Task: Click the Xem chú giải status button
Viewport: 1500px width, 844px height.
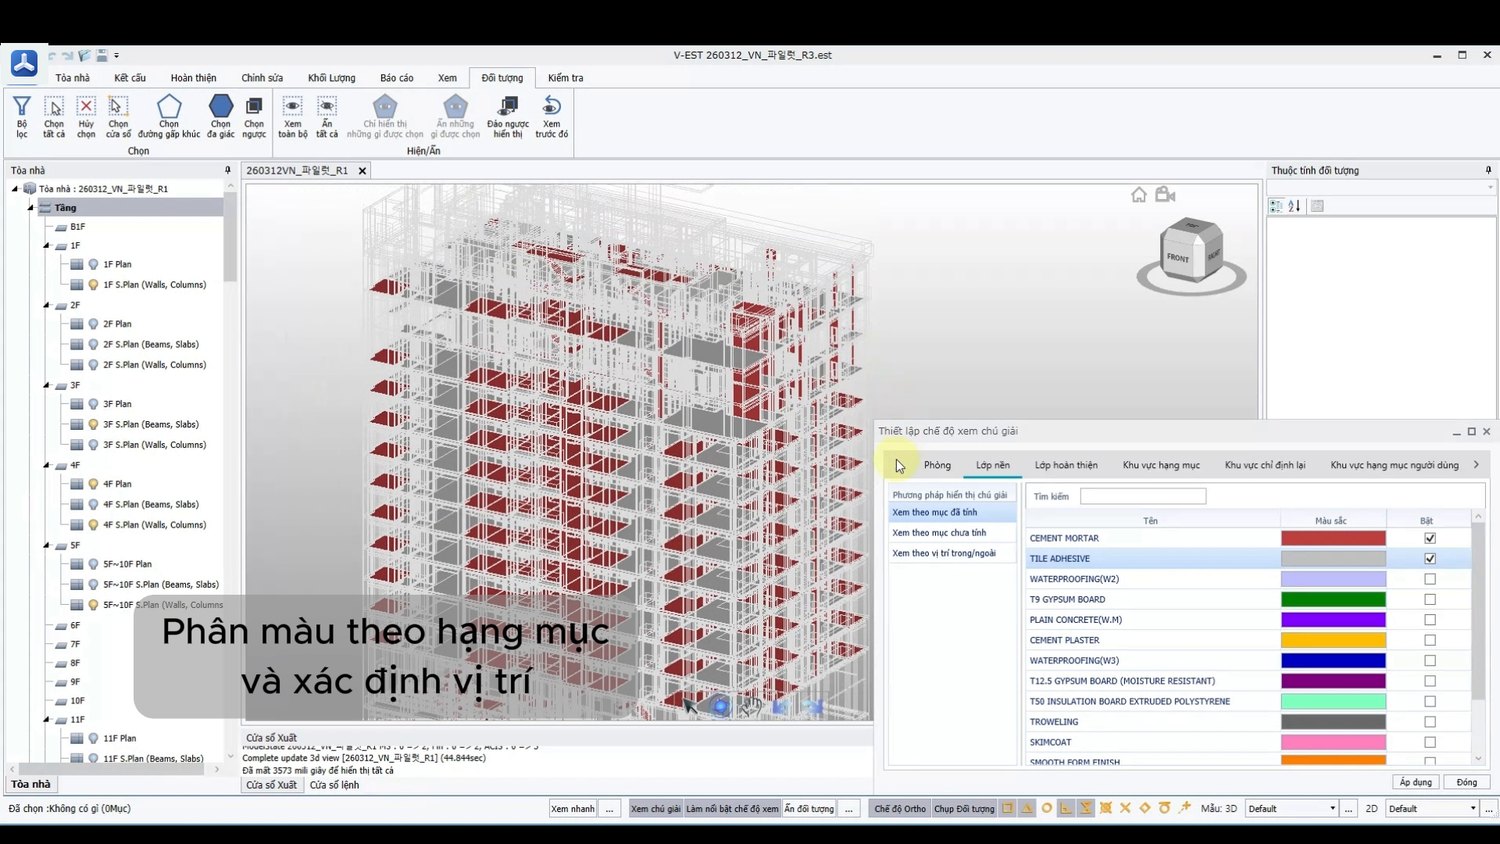Action: pos(655,808)
